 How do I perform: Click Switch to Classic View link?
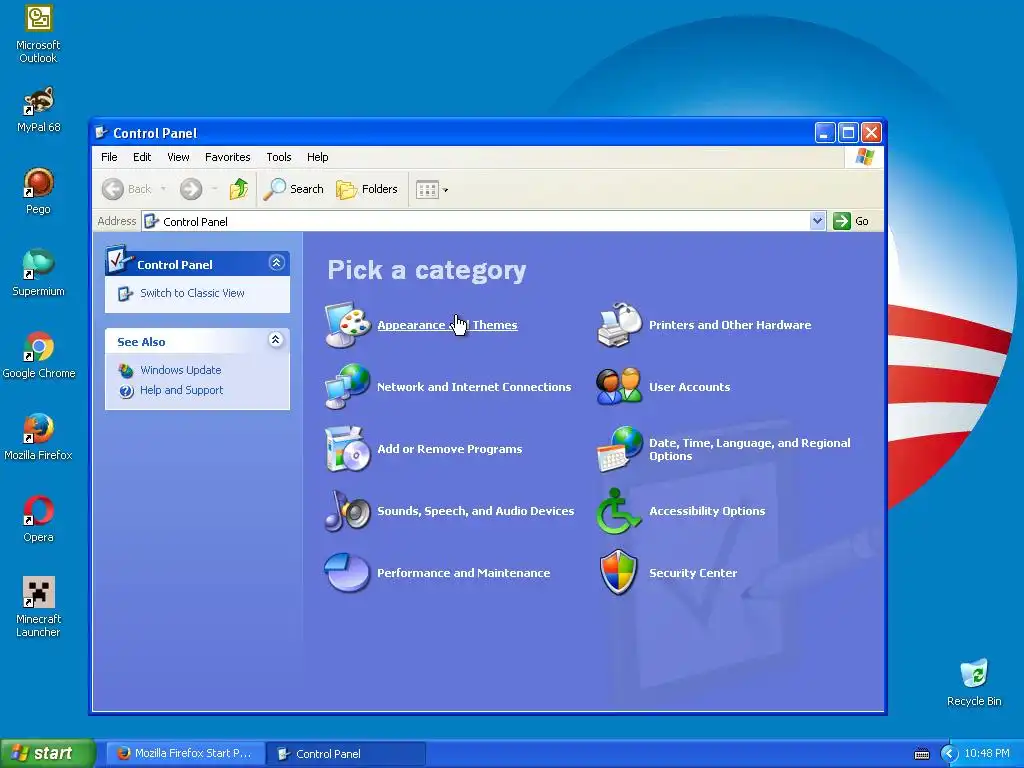192,293
